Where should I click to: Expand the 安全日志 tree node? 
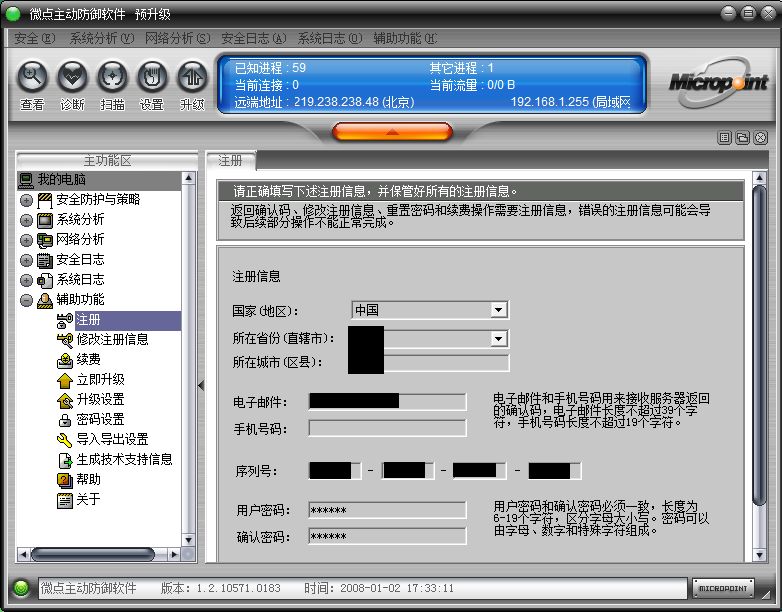[x=26, y=260]
